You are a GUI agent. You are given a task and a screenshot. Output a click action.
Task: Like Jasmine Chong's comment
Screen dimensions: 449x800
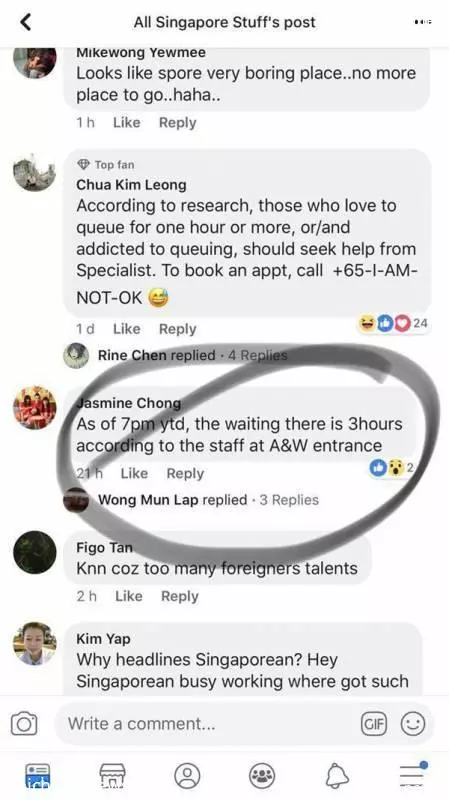134,473
